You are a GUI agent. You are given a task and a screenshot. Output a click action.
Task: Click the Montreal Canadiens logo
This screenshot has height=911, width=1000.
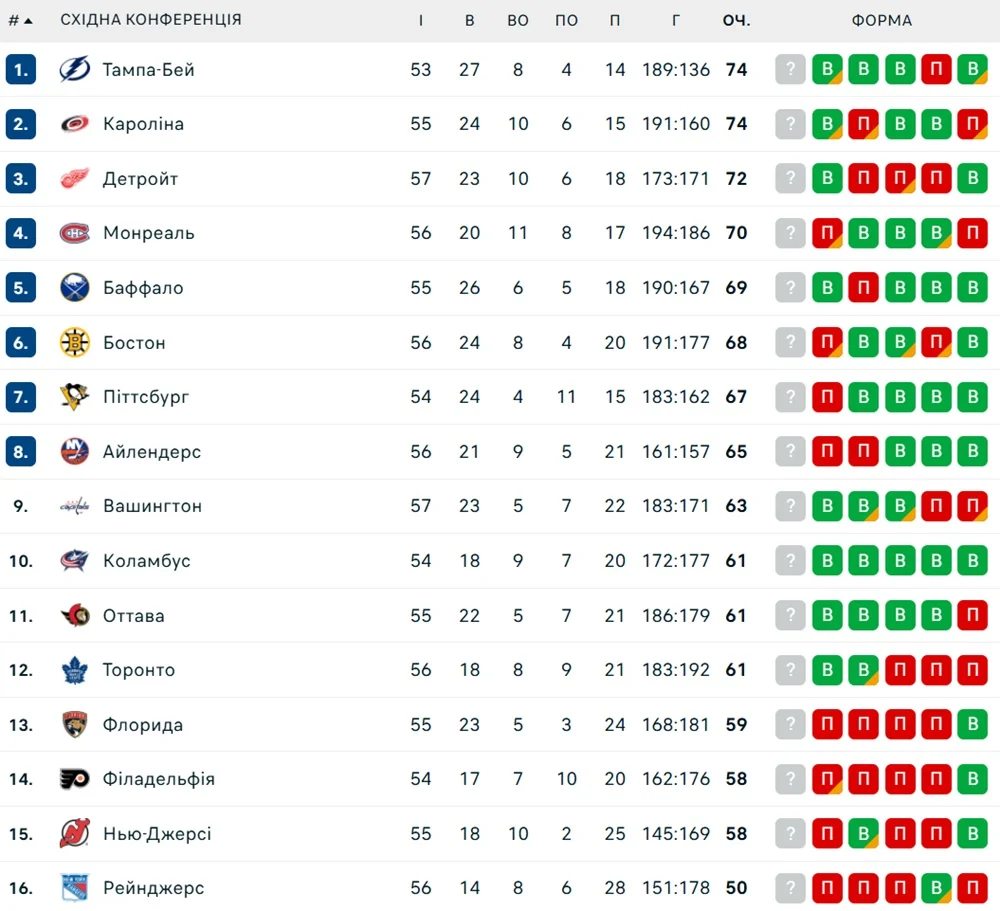tap(75, 233)
